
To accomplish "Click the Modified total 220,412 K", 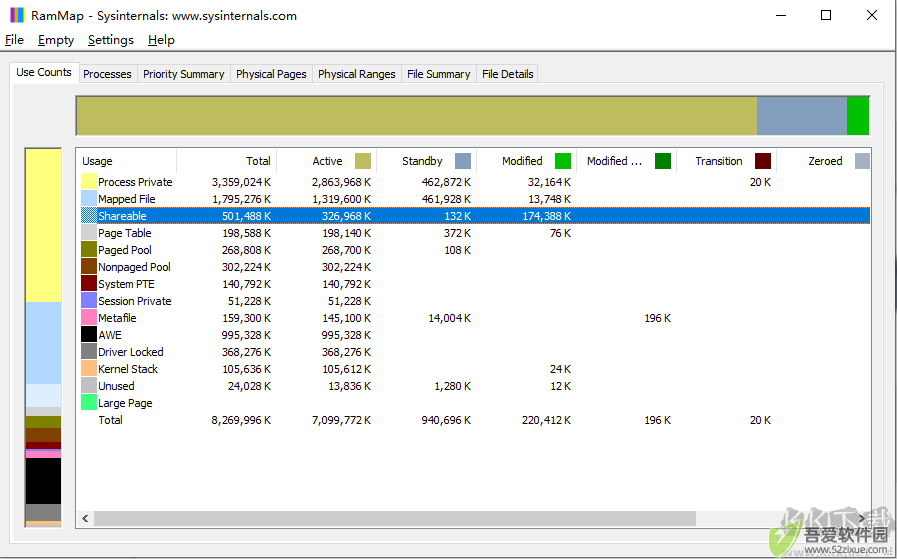I will (546, 420).
